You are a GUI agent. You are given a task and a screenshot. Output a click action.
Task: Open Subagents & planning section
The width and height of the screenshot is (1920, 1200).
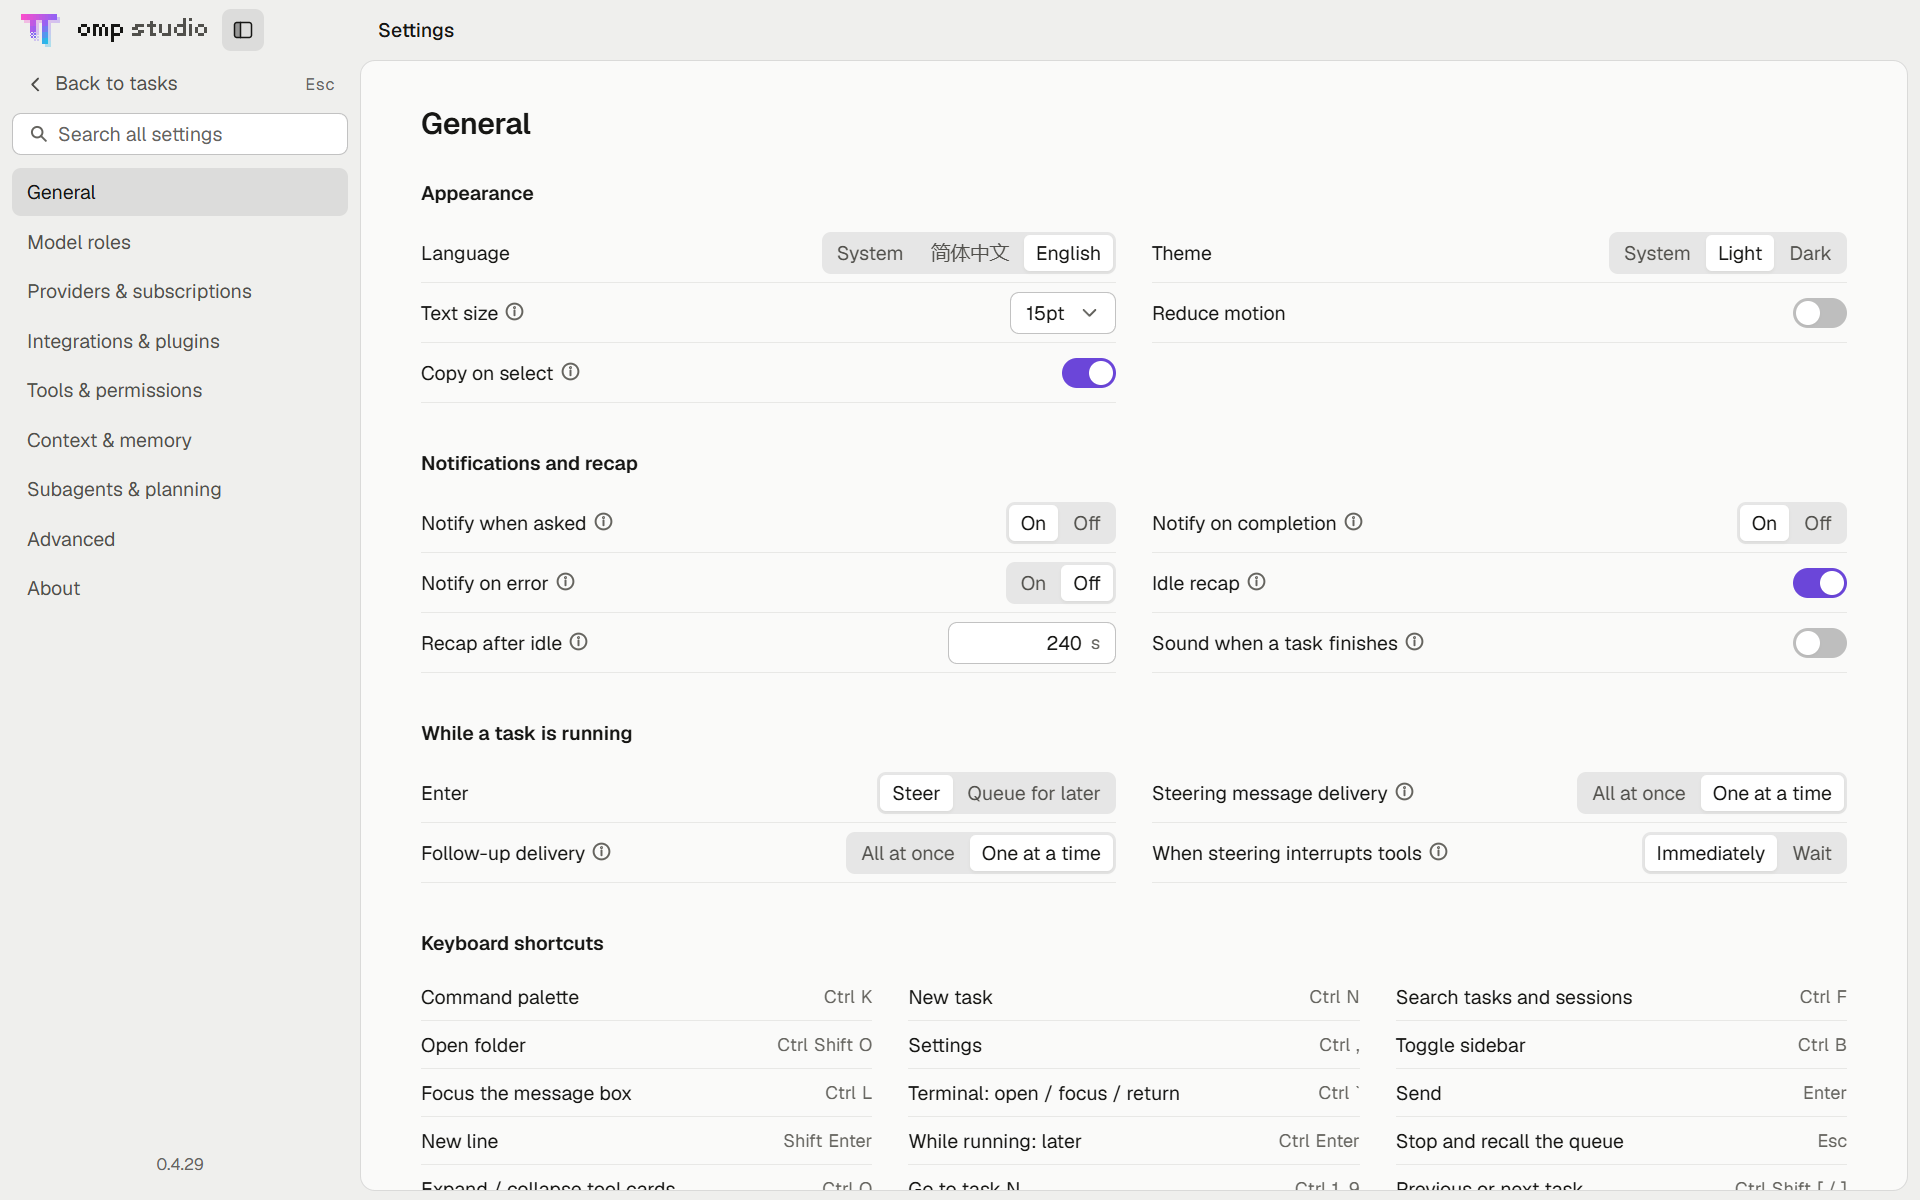pos(180,489)
